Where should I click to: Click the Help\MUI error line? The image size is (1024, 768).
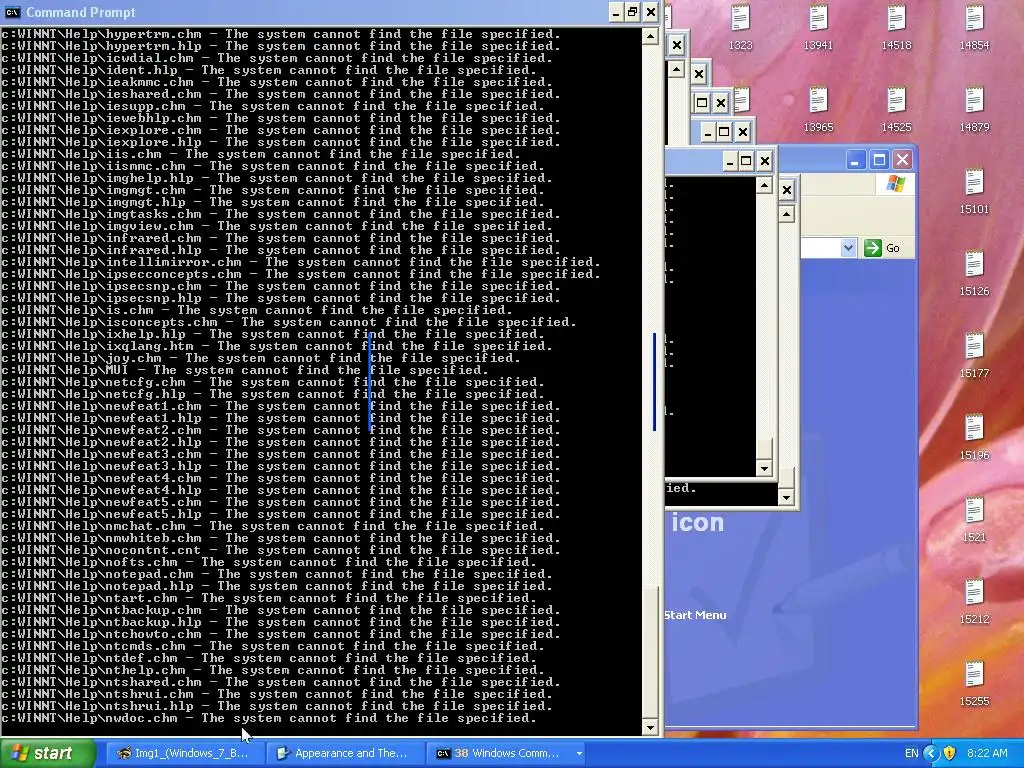point(245,370)
